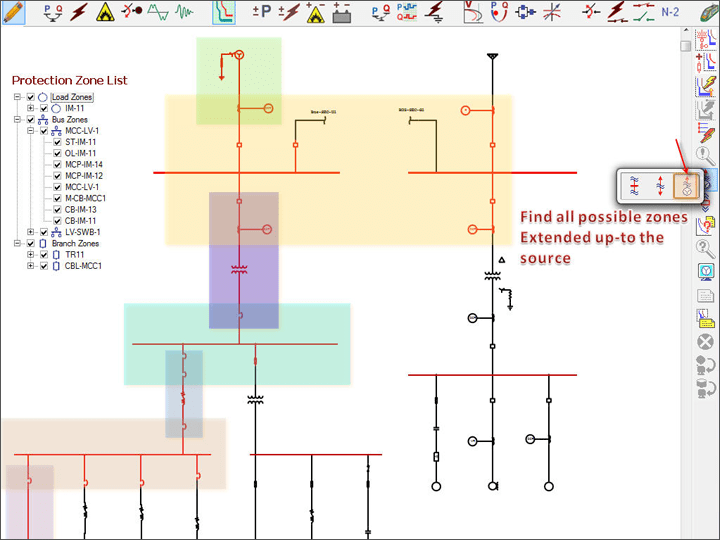
Task: Expand the IM-11 load zone node
Action: click(x=31, y=108)
